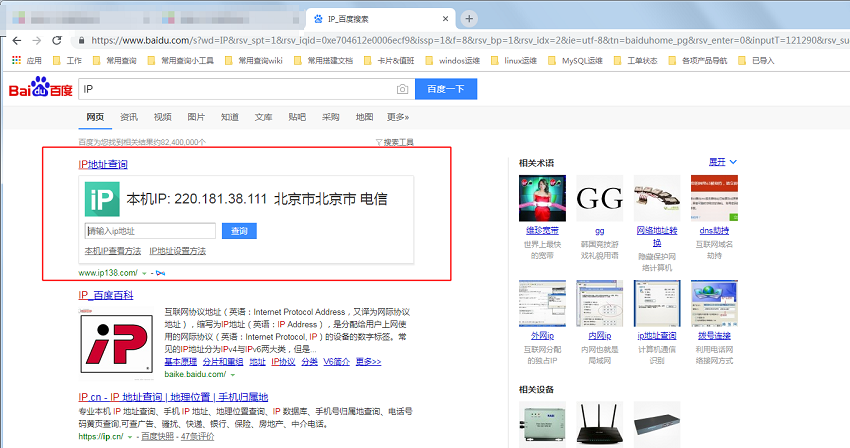Switch to the 视频 tab
Image resolution: width=850 pixels, height=448 pixels.
[x=162, y=117]
